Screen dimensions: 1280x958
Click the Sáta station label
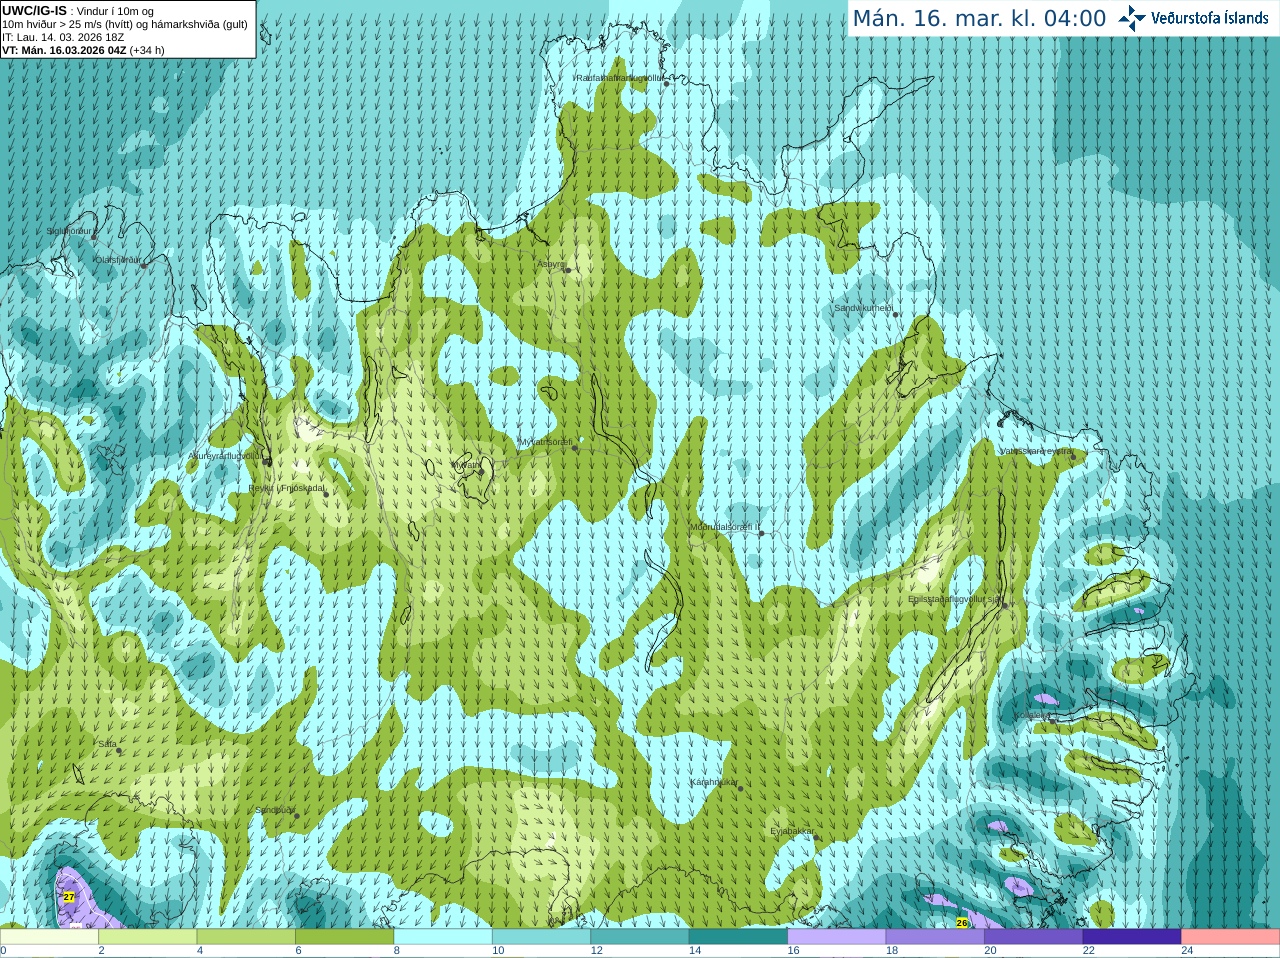(x=107, y=745)
